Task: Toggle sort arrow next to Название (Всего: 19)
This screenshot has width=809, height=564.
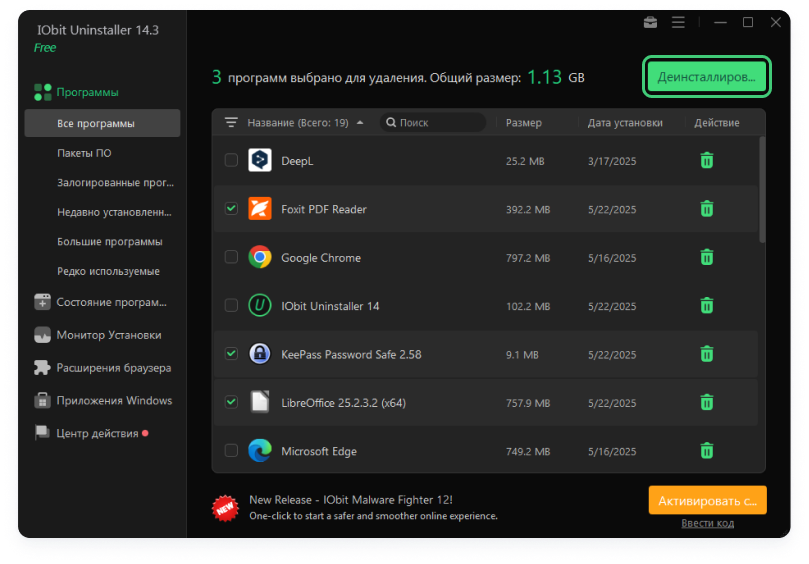Action: click(x=360, y=123)
